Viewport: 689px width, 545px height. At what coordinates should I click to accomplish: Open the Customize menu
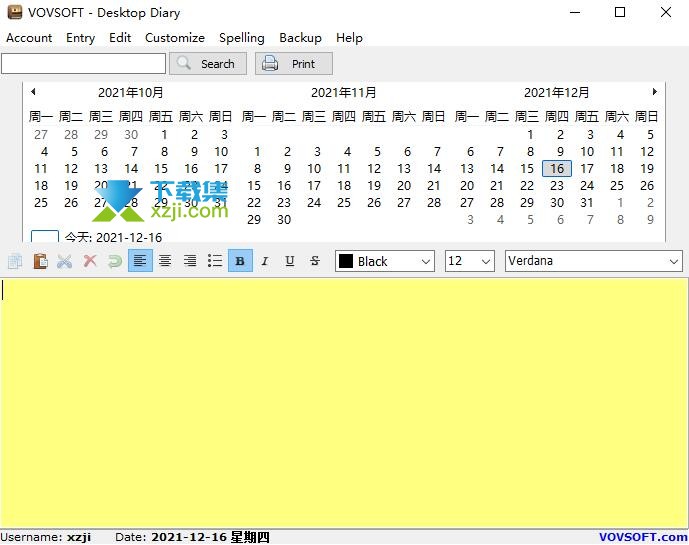[175, 38]
